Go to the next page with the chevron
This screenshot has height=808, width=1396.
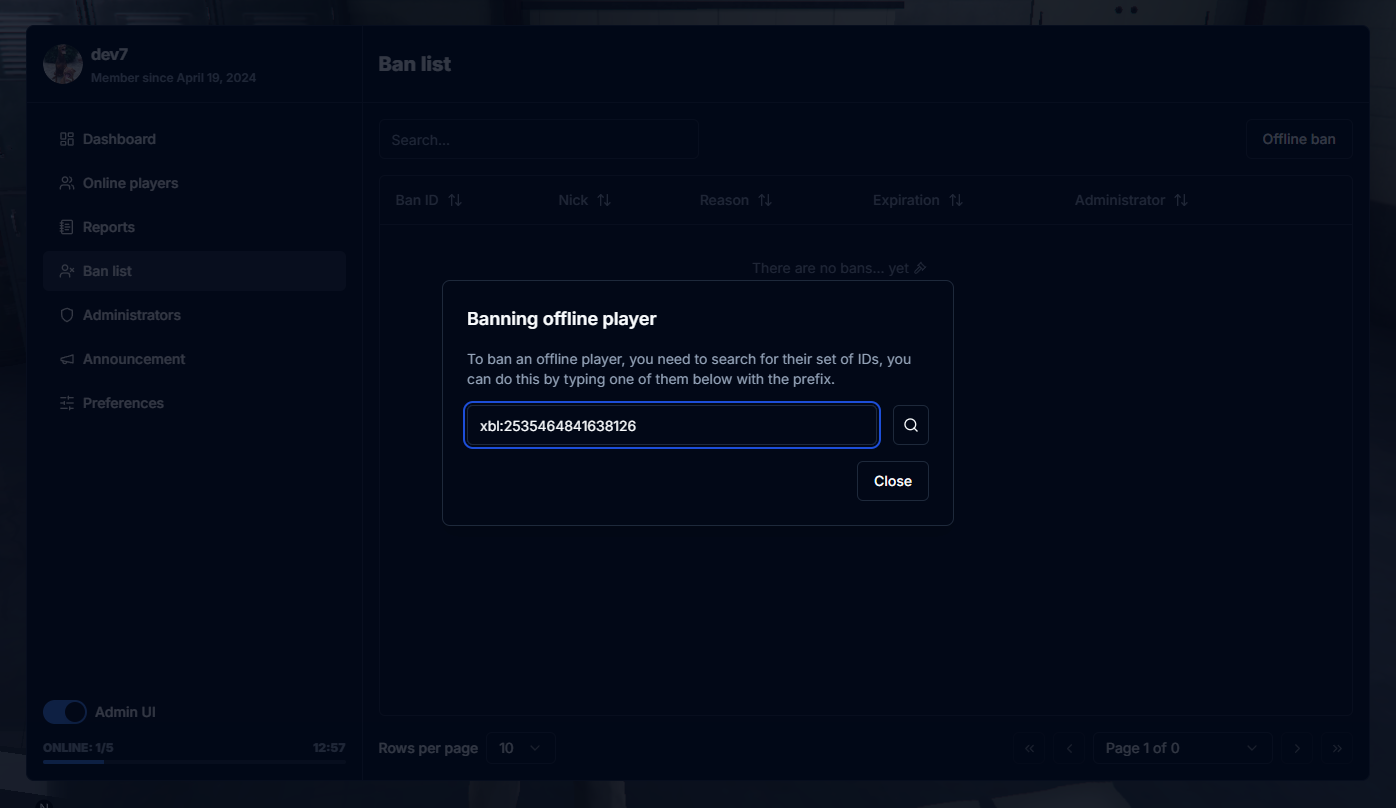(1297, 747)
